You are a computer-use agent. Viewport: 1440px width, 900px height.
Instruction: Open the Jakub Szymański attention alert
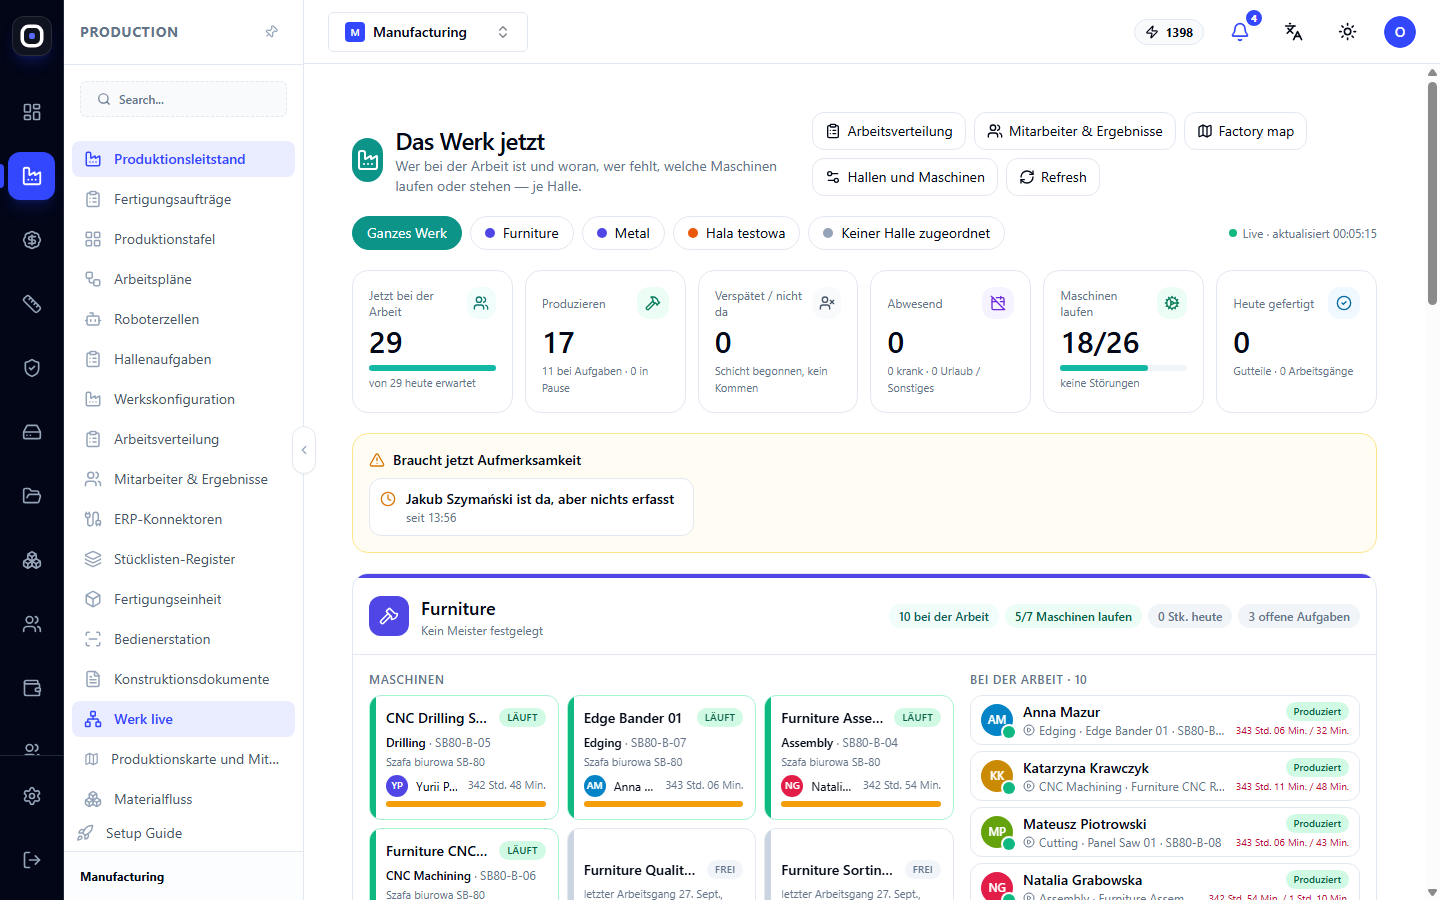531,507
